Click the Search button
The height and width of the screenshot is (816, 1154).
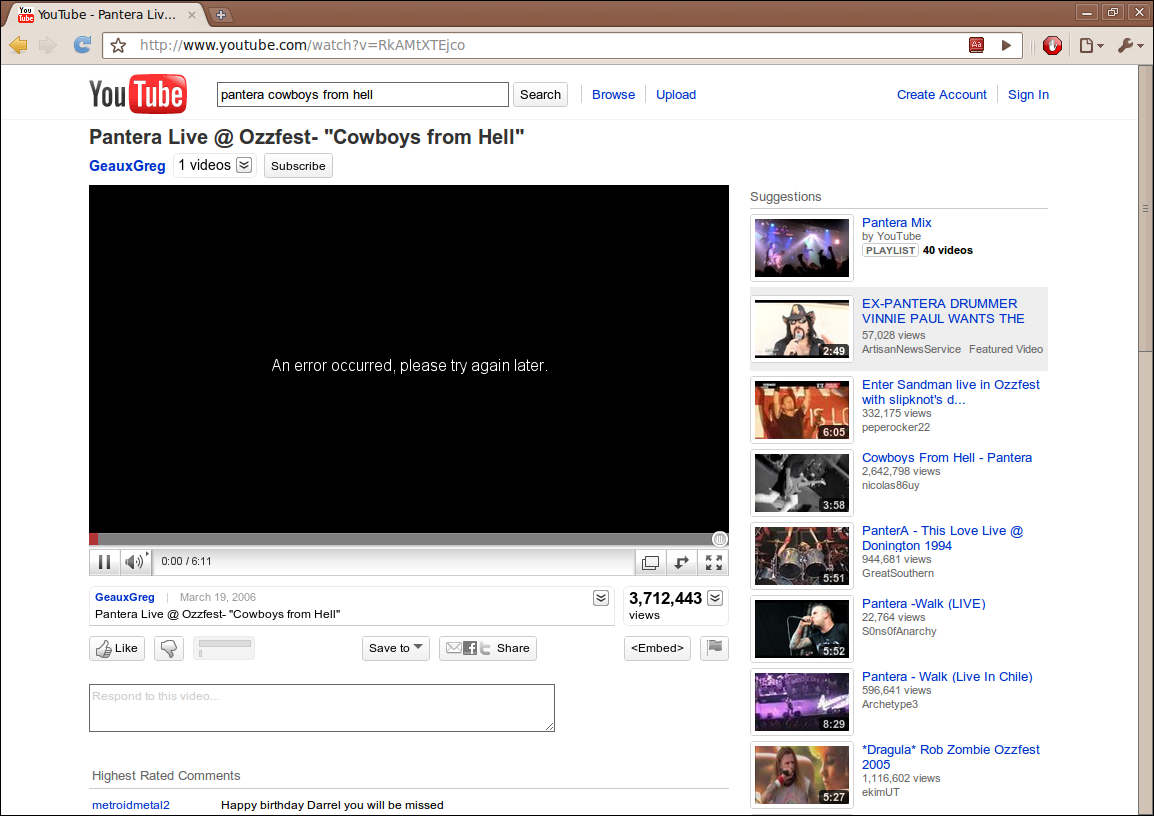click(540, 94)
